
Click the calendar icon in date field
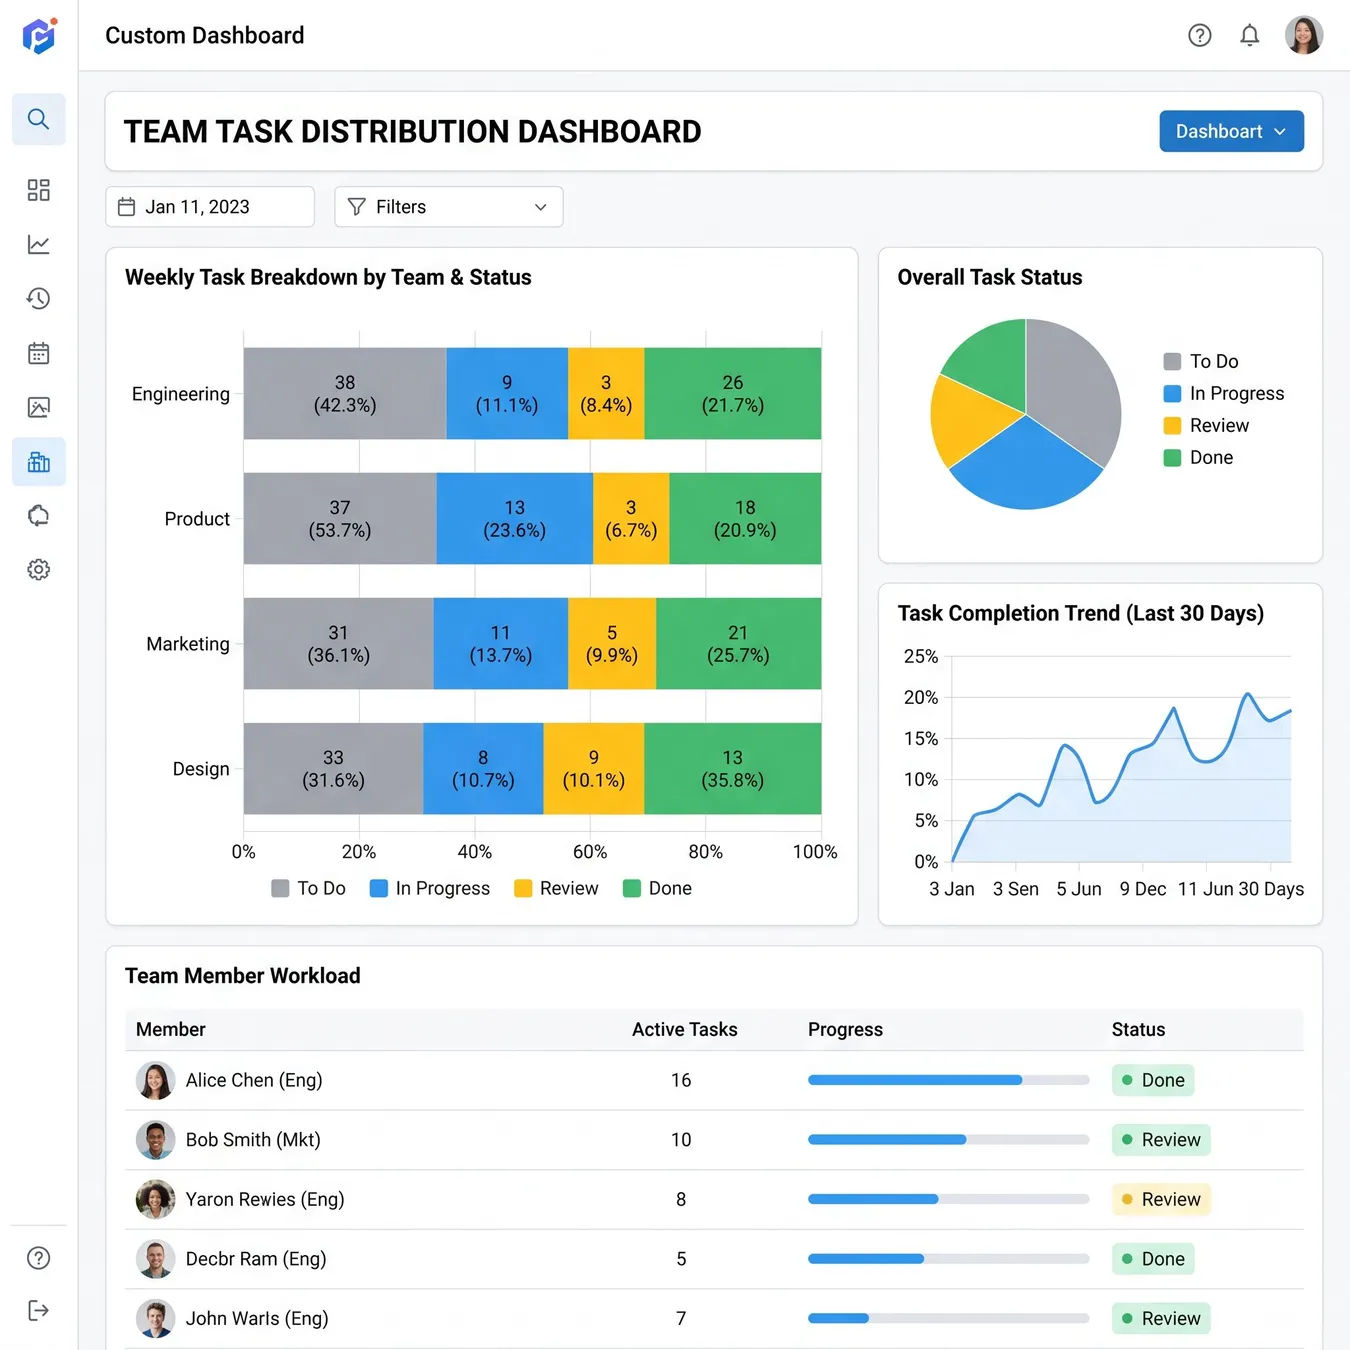tap(127, 207)
